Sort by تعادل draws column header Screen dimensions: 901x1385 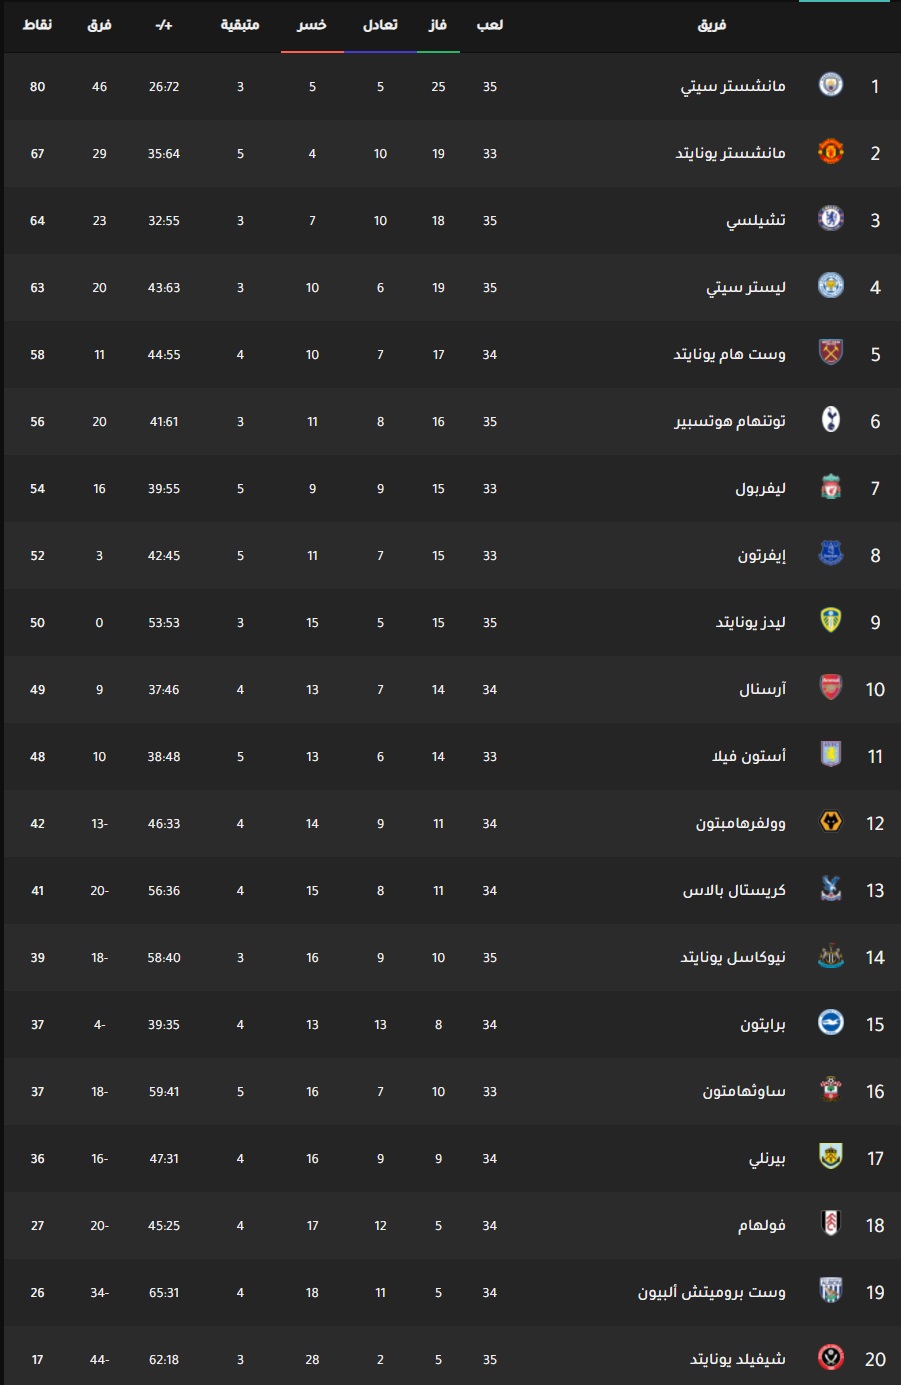click(380, 25)
